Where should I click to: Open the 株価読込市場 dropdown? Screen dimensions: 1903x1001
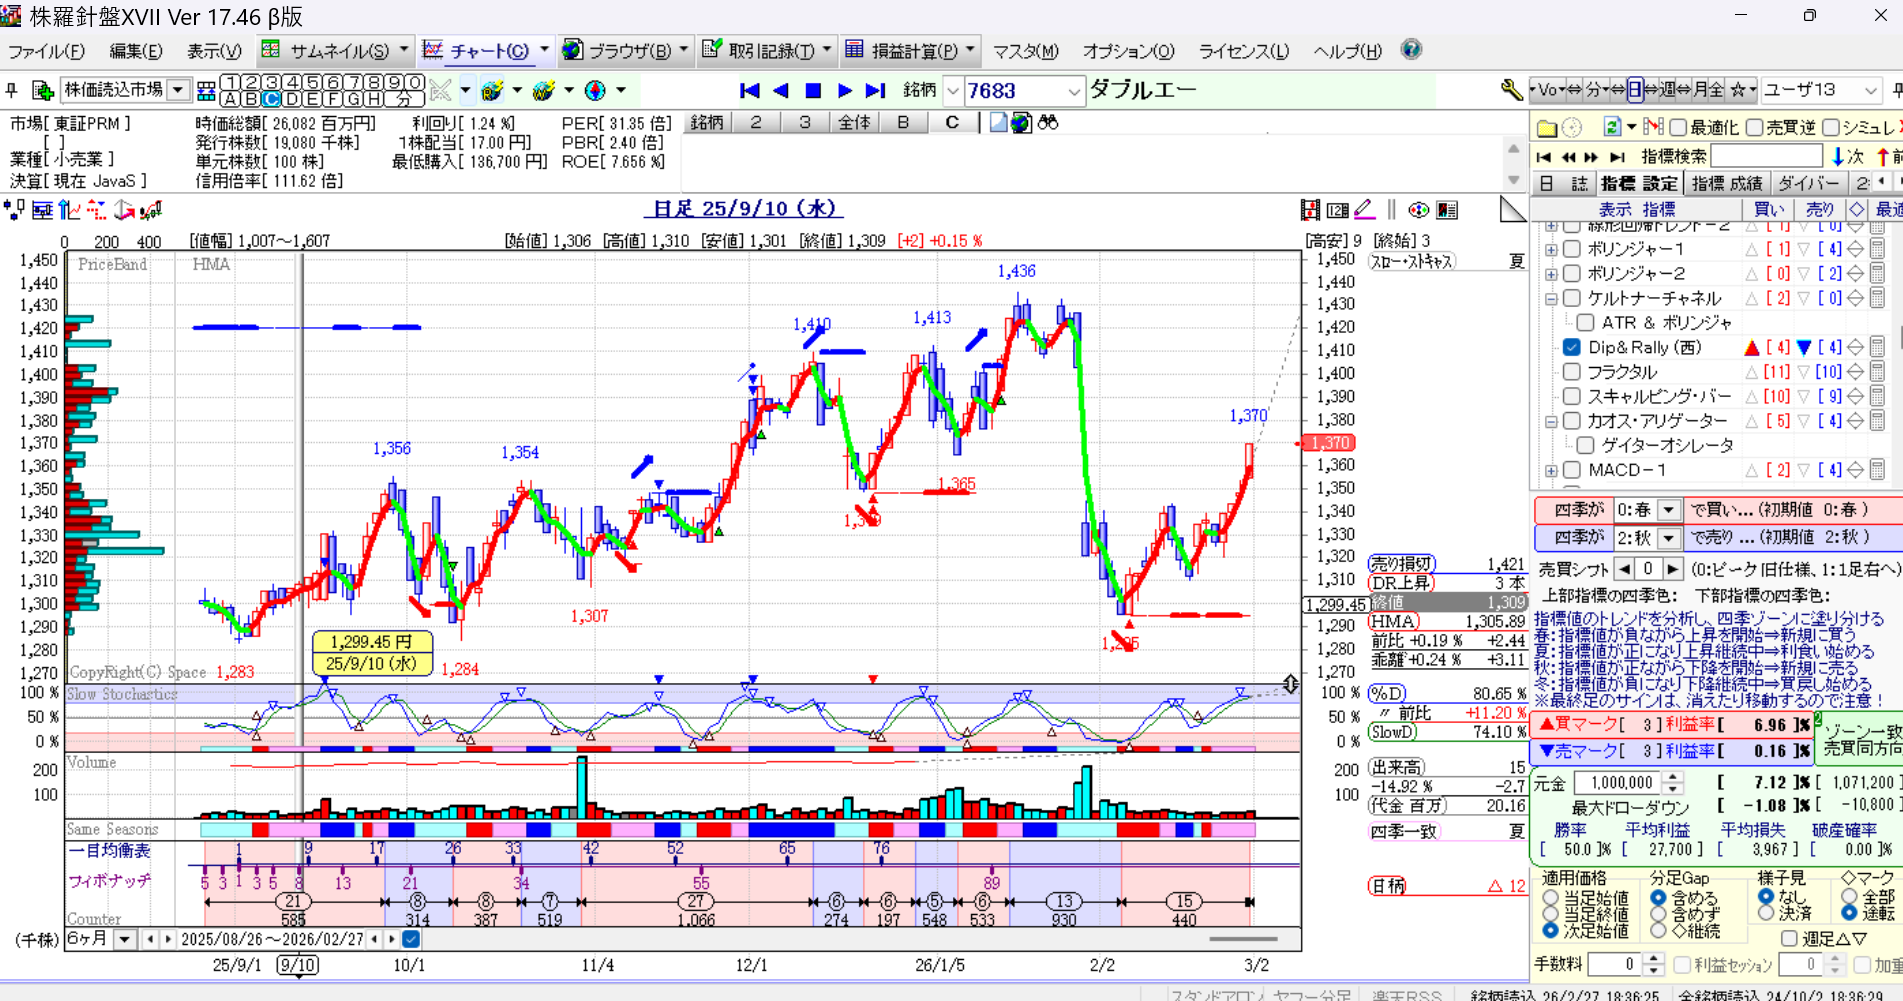[x=178, y=91]
